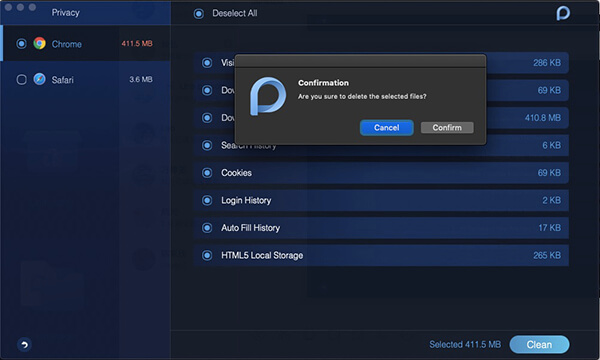Viewport: 600px width, 360px height.
Task: Click the HTML5 Local Storage label
Action: tap(262, 256)
